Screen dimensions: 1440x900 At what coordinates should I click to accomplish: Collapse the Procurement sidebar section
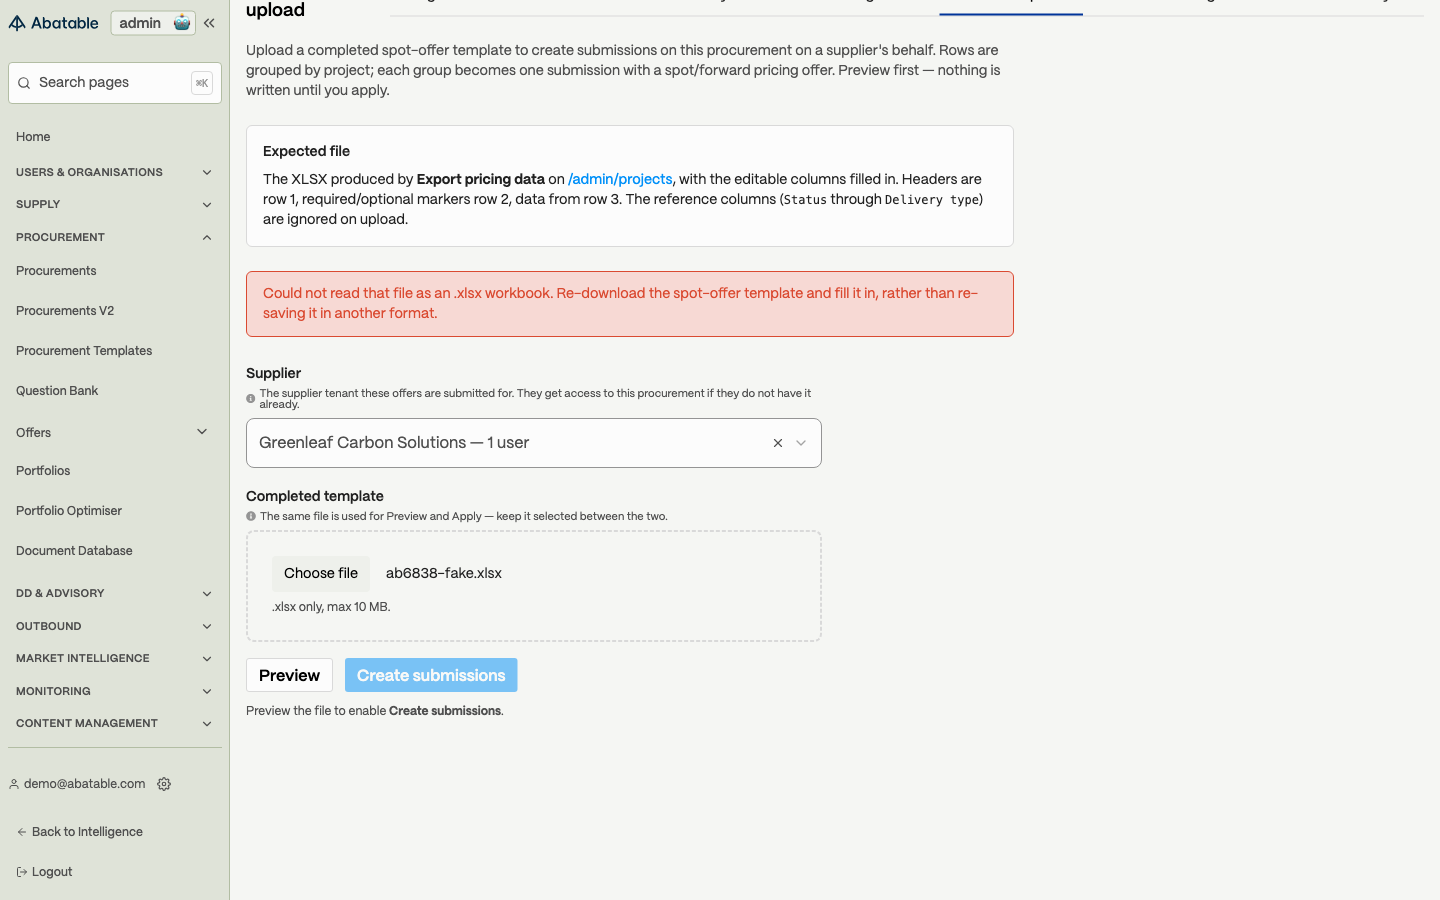pyautogui.click(x=114, y=237)
